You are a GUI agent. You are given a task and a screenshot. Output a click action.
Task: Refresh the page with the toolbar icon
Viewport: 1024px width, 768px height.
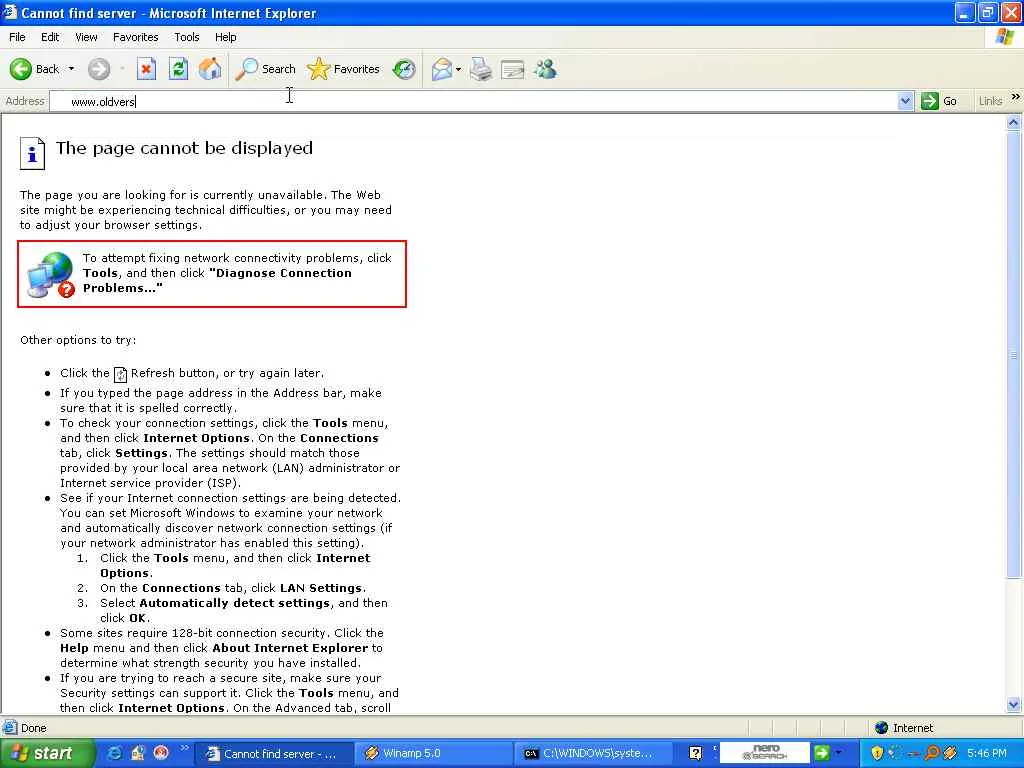coord(178,69)
